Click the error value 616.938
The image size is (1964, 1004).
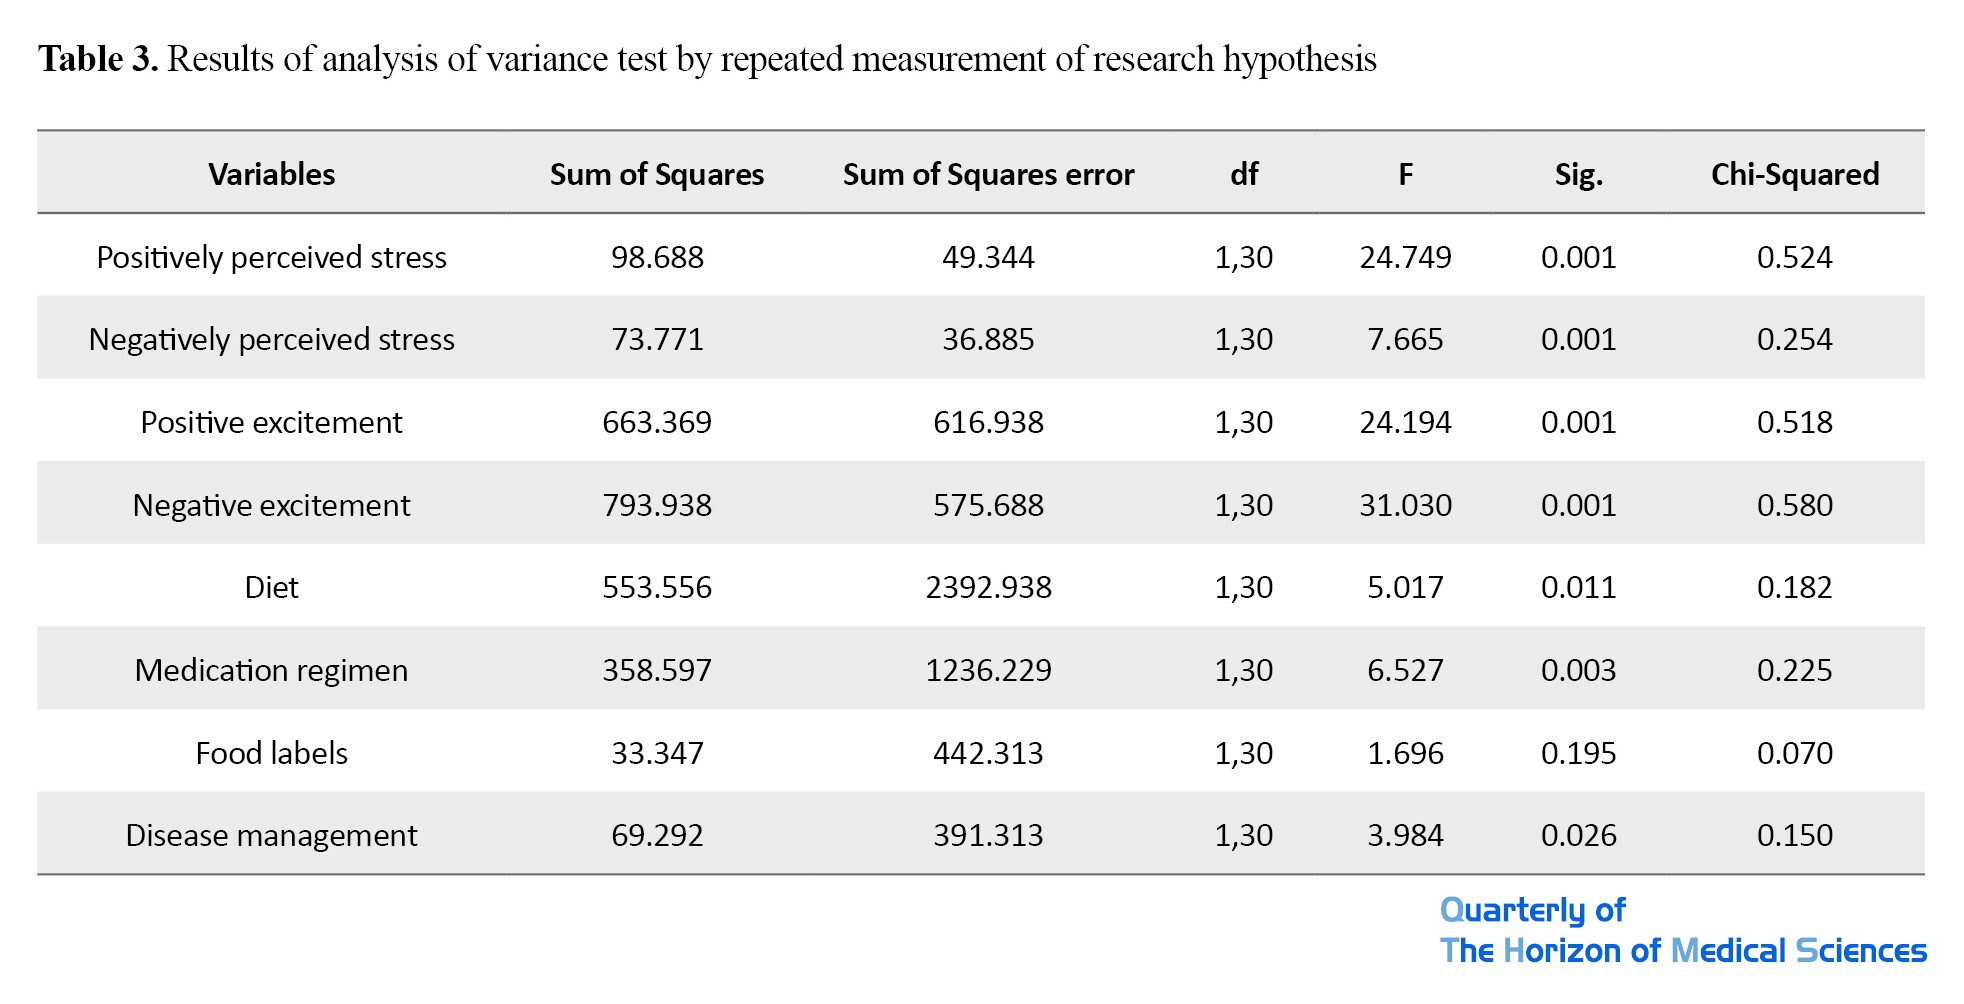988,422
